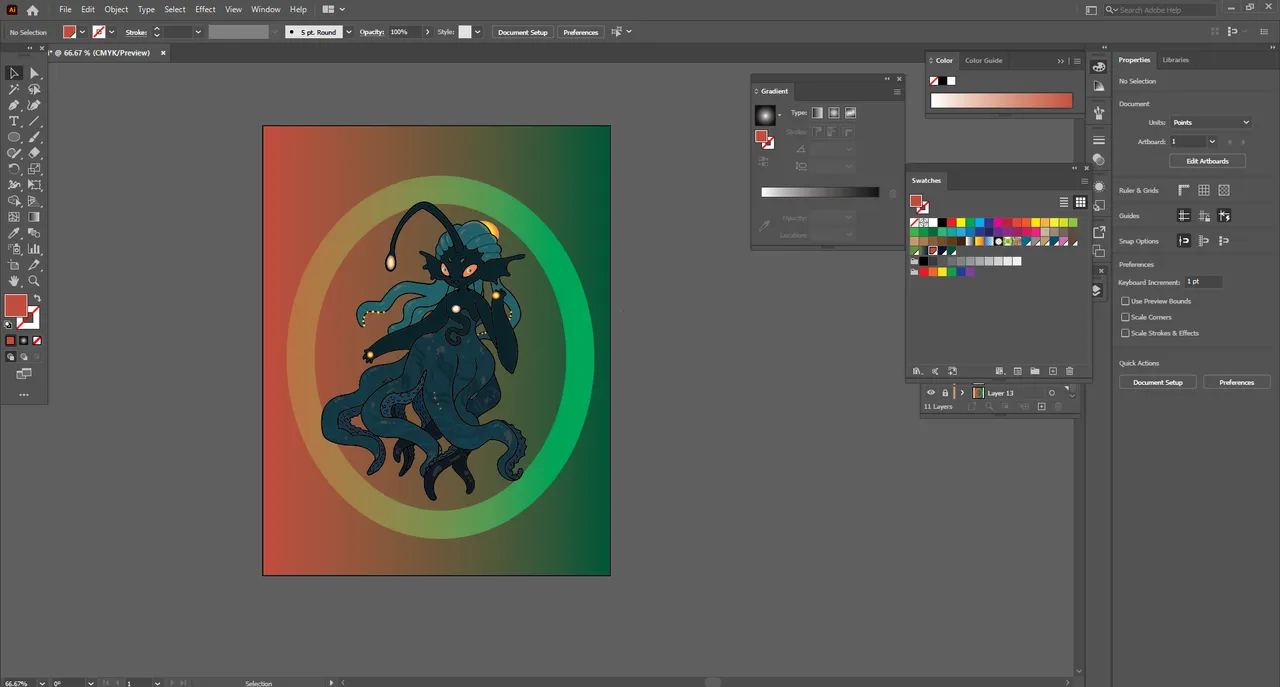
Task: Select the Hand tool
Action: [14, 281]
